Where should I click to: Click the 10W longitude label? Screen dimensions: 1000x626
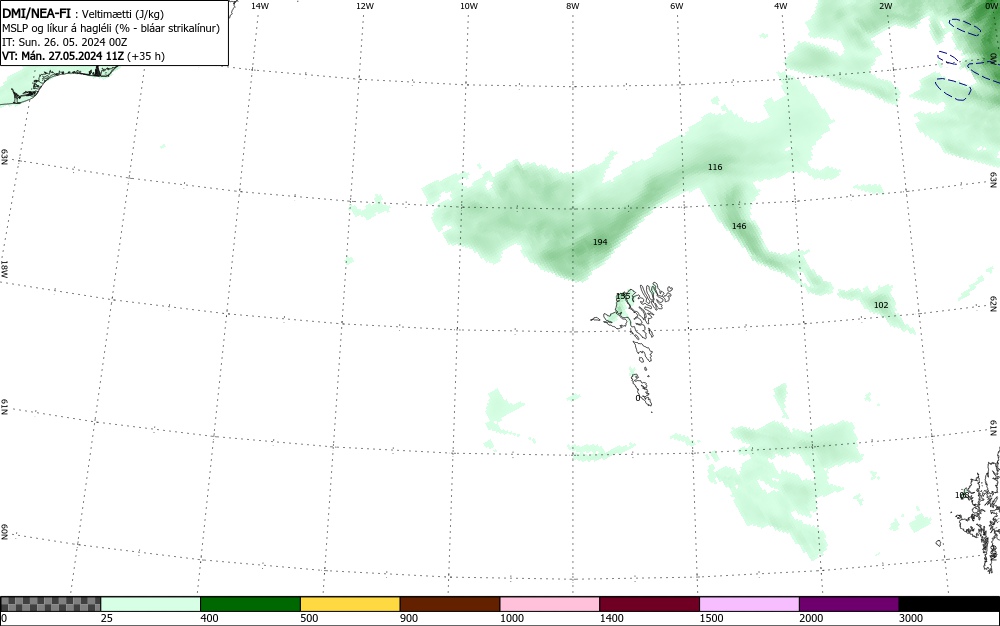coord(469,6)
